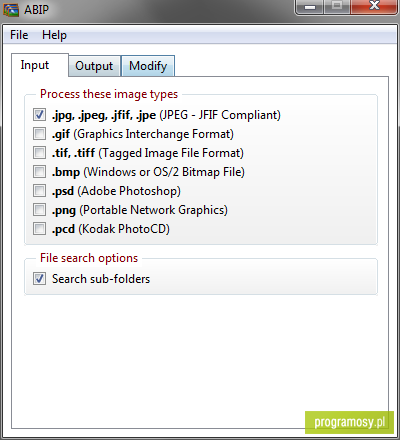400x440 pixels.
Task: Check the .psd Adobe Photoshop checkbox
Action: 39,191
